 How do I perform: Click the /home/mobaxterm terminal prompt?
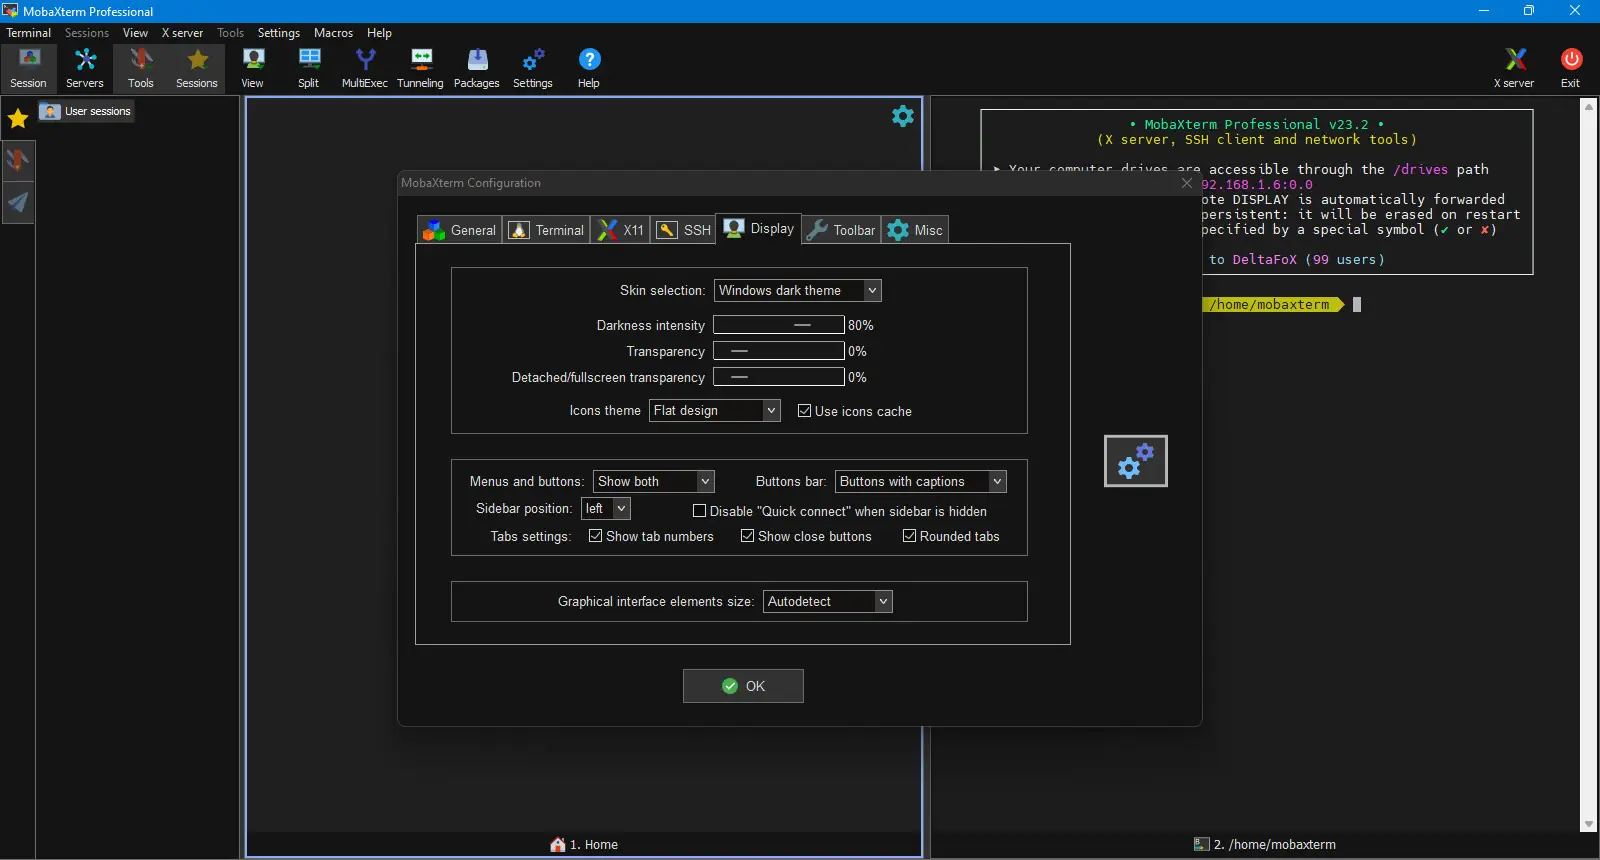coord(1272,305)
